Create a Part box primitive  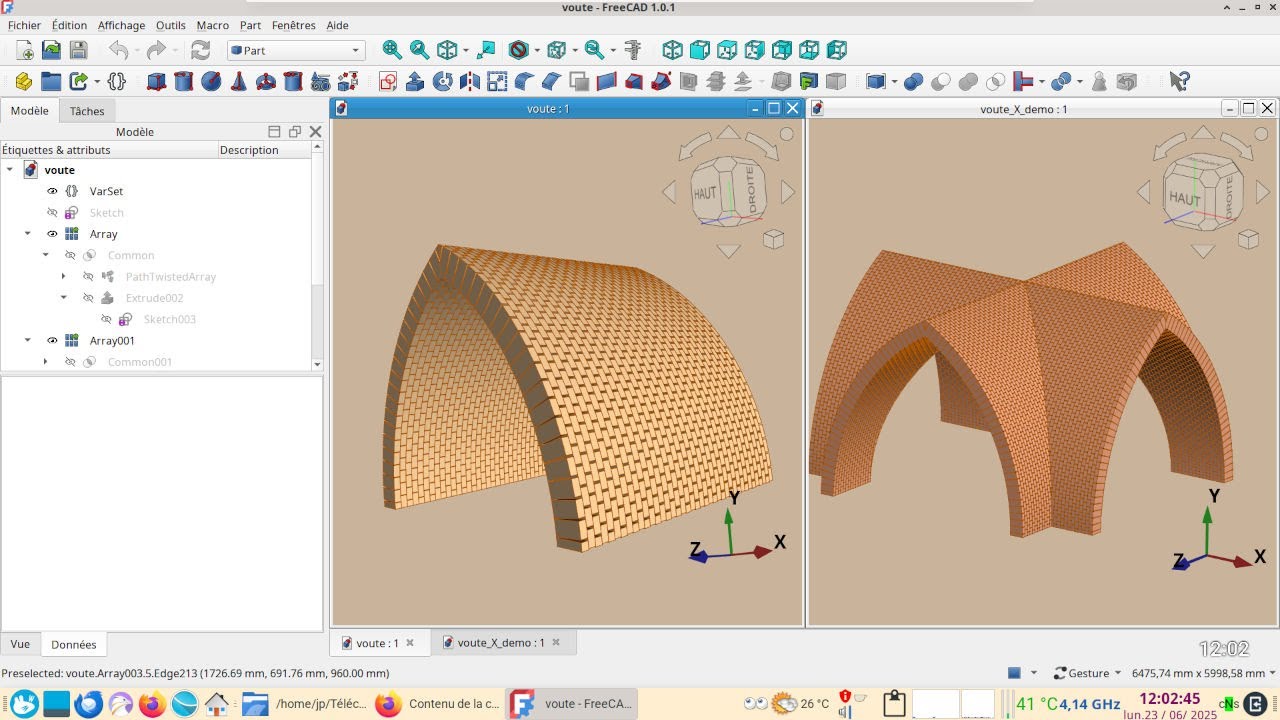tap(156, 81)
